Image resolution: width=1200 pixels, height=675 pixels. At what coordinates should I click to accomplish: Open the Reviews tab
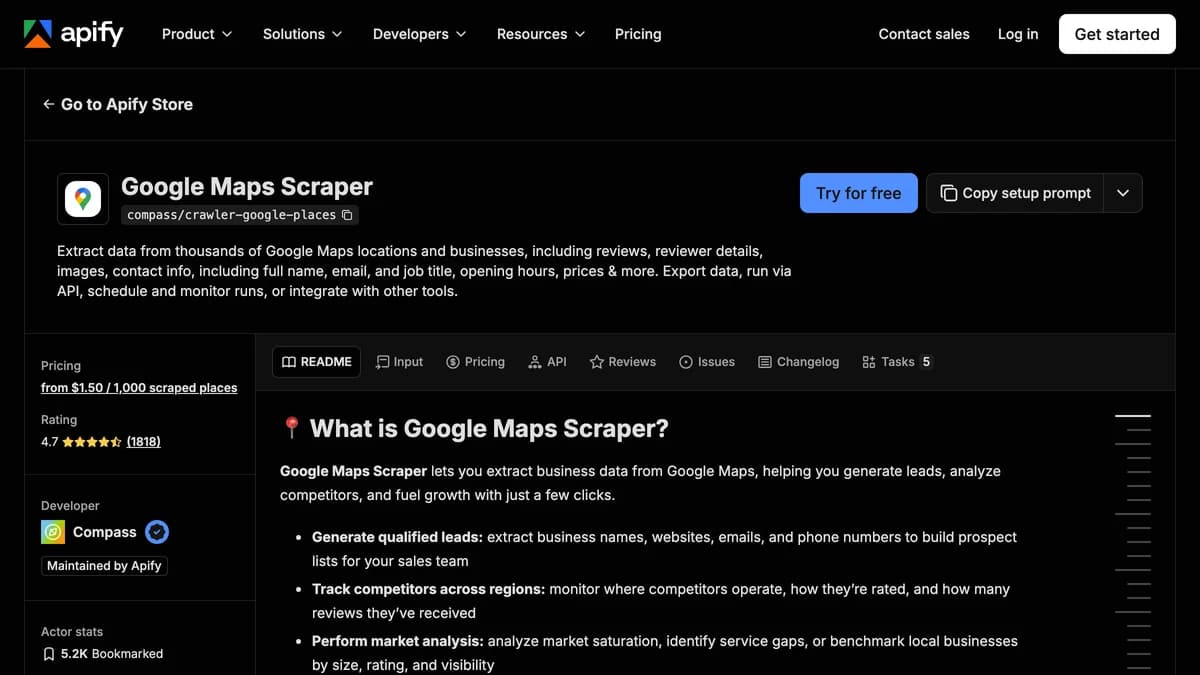click(x=623, y=362)
